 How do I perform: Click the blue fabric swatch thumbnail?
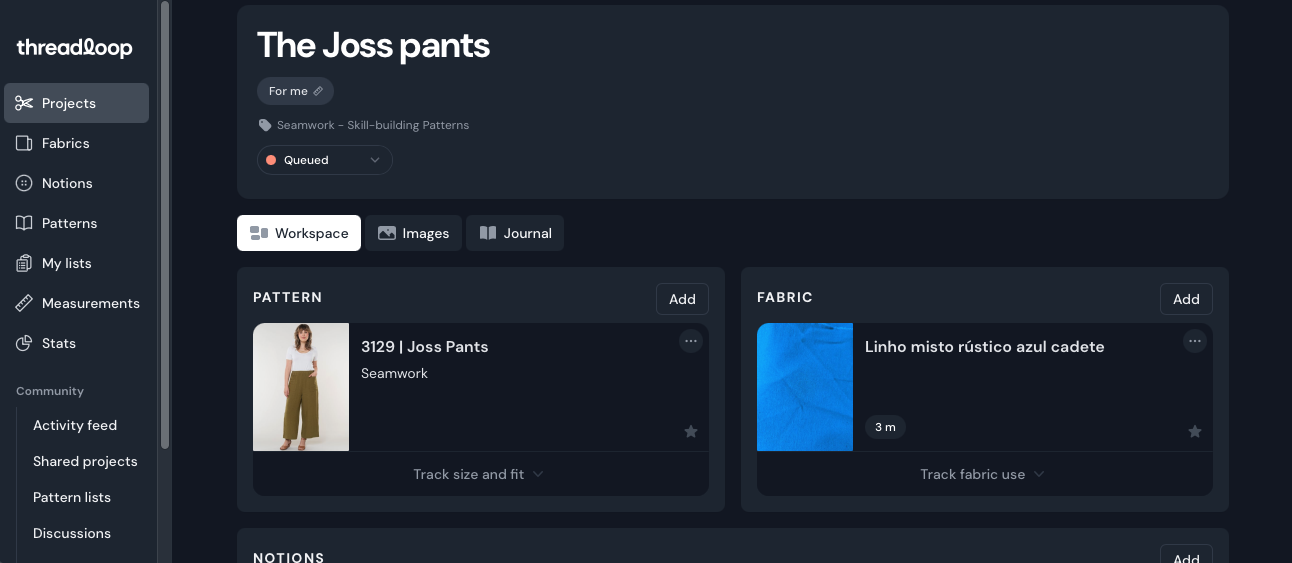[805, 387]
